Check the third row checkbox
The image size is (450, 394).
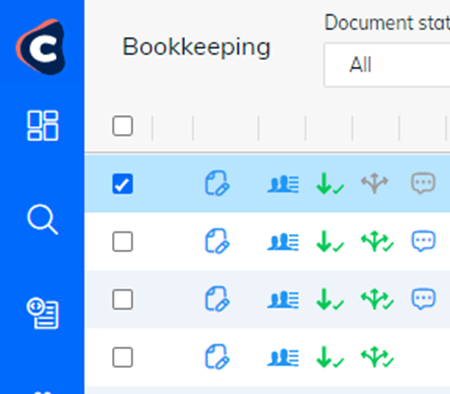[123, 299]
